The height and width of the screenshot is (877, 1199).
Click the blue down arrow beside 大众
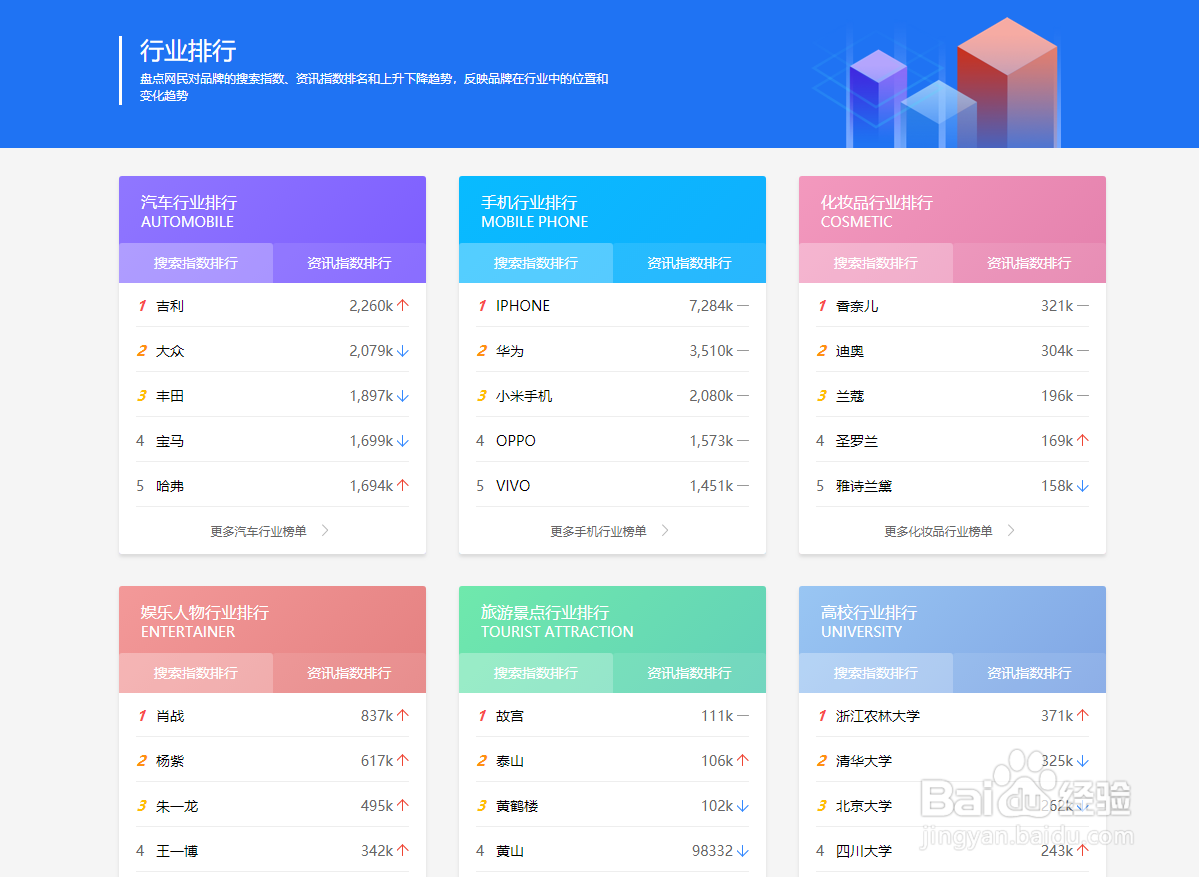pyautogui.click(x=404, y=350)
